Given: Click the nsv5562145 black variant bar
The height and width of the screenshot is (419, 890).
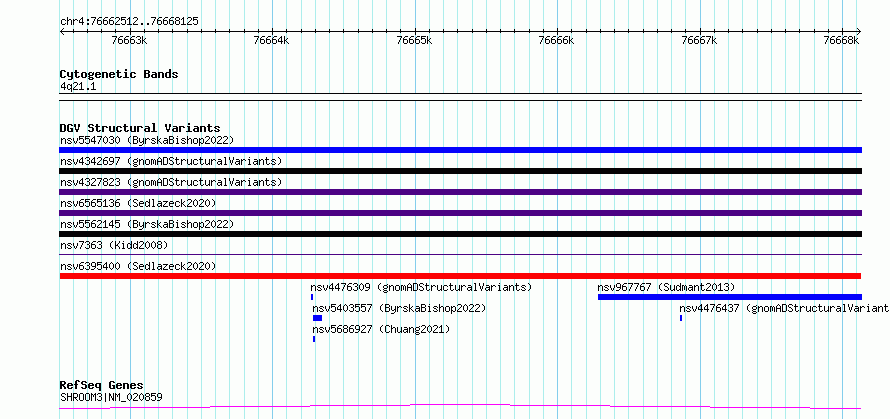Looking at the screenshot, I should tap(460, 234).
